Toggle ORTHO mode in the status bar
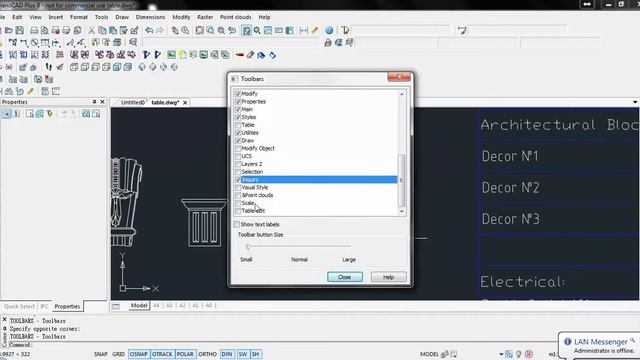 207,354
